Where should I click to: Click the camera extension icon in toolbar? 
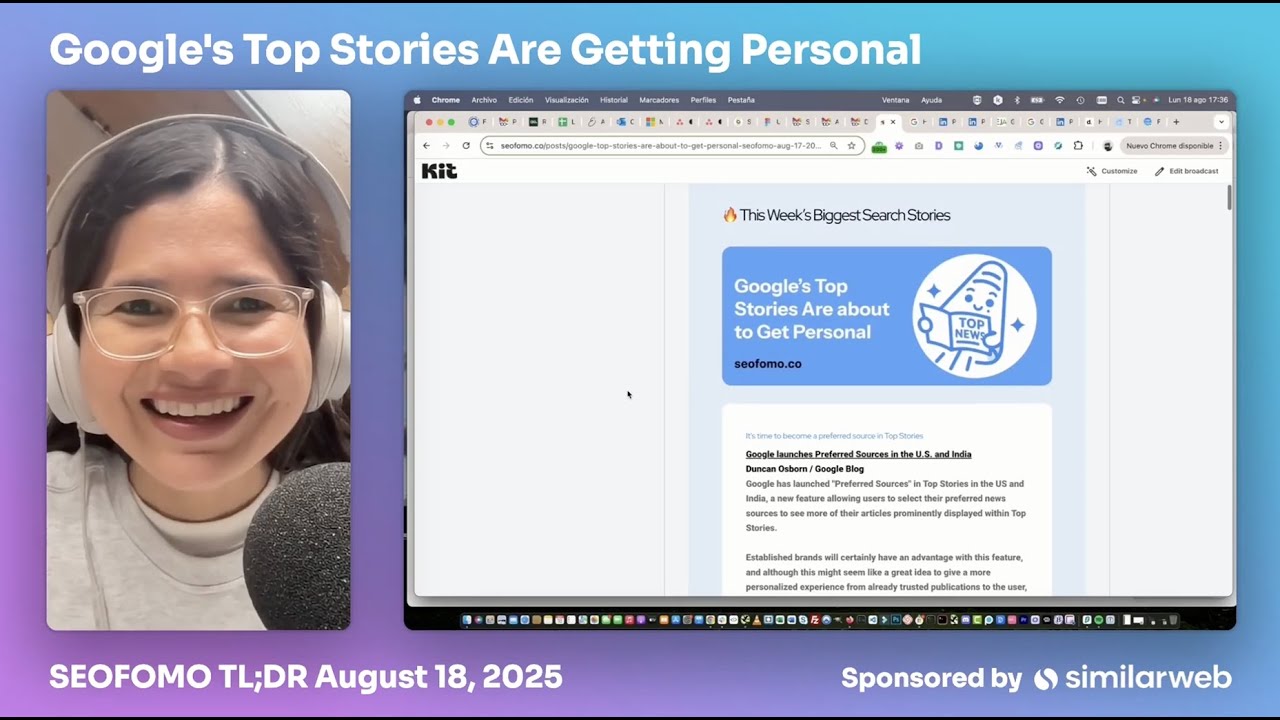tap(919, 146)
